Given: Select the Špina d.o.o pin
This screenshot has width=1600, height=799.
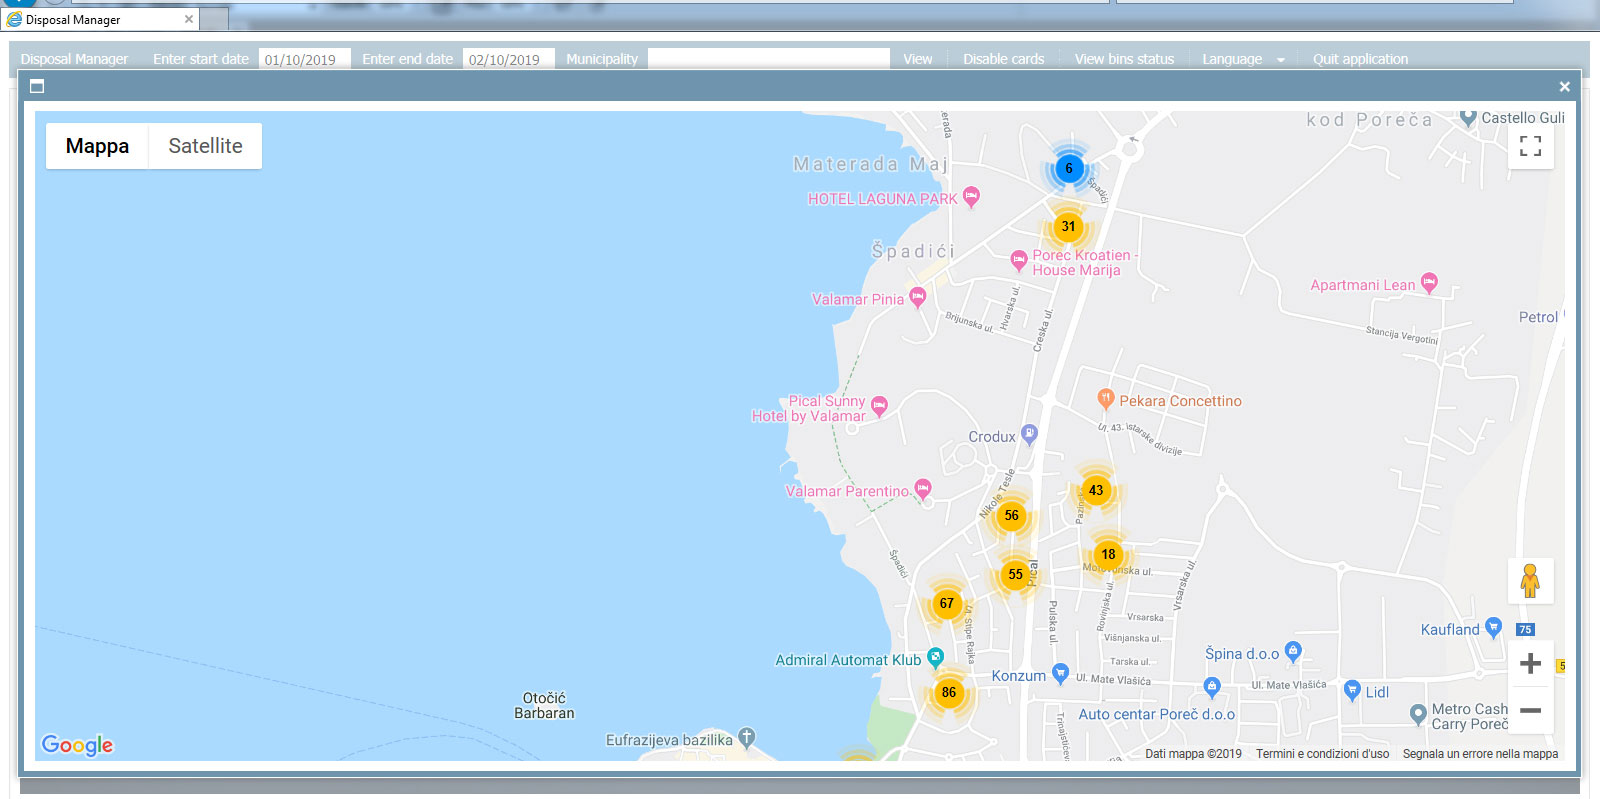Looking at the screenshot, I should (1293, 651).
